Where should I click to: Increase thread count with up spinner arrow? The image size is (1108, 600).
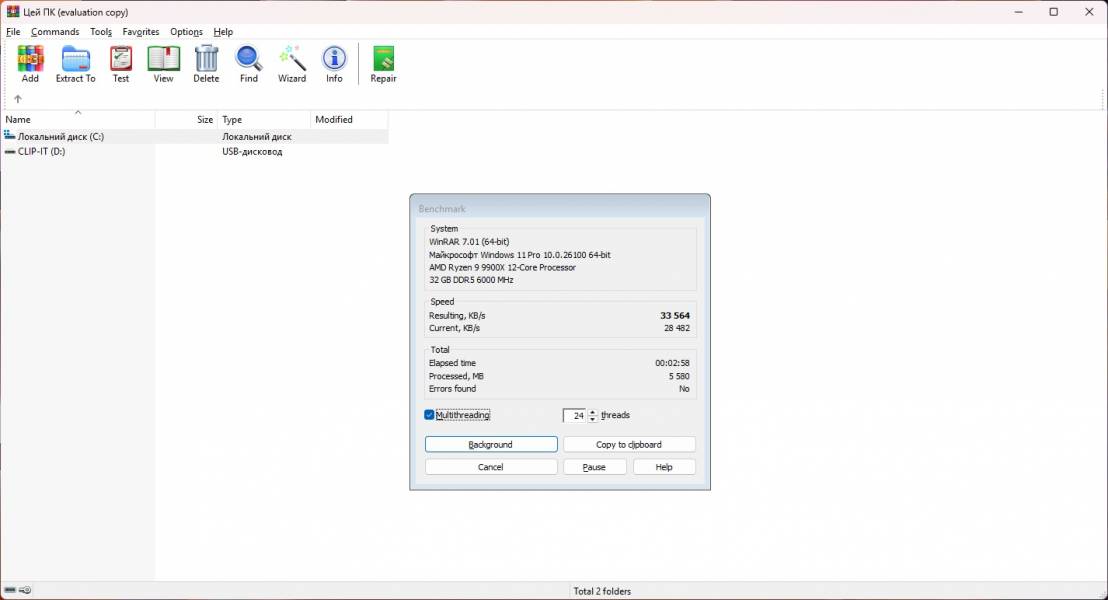pyautogui.click(x=593, y=412)
